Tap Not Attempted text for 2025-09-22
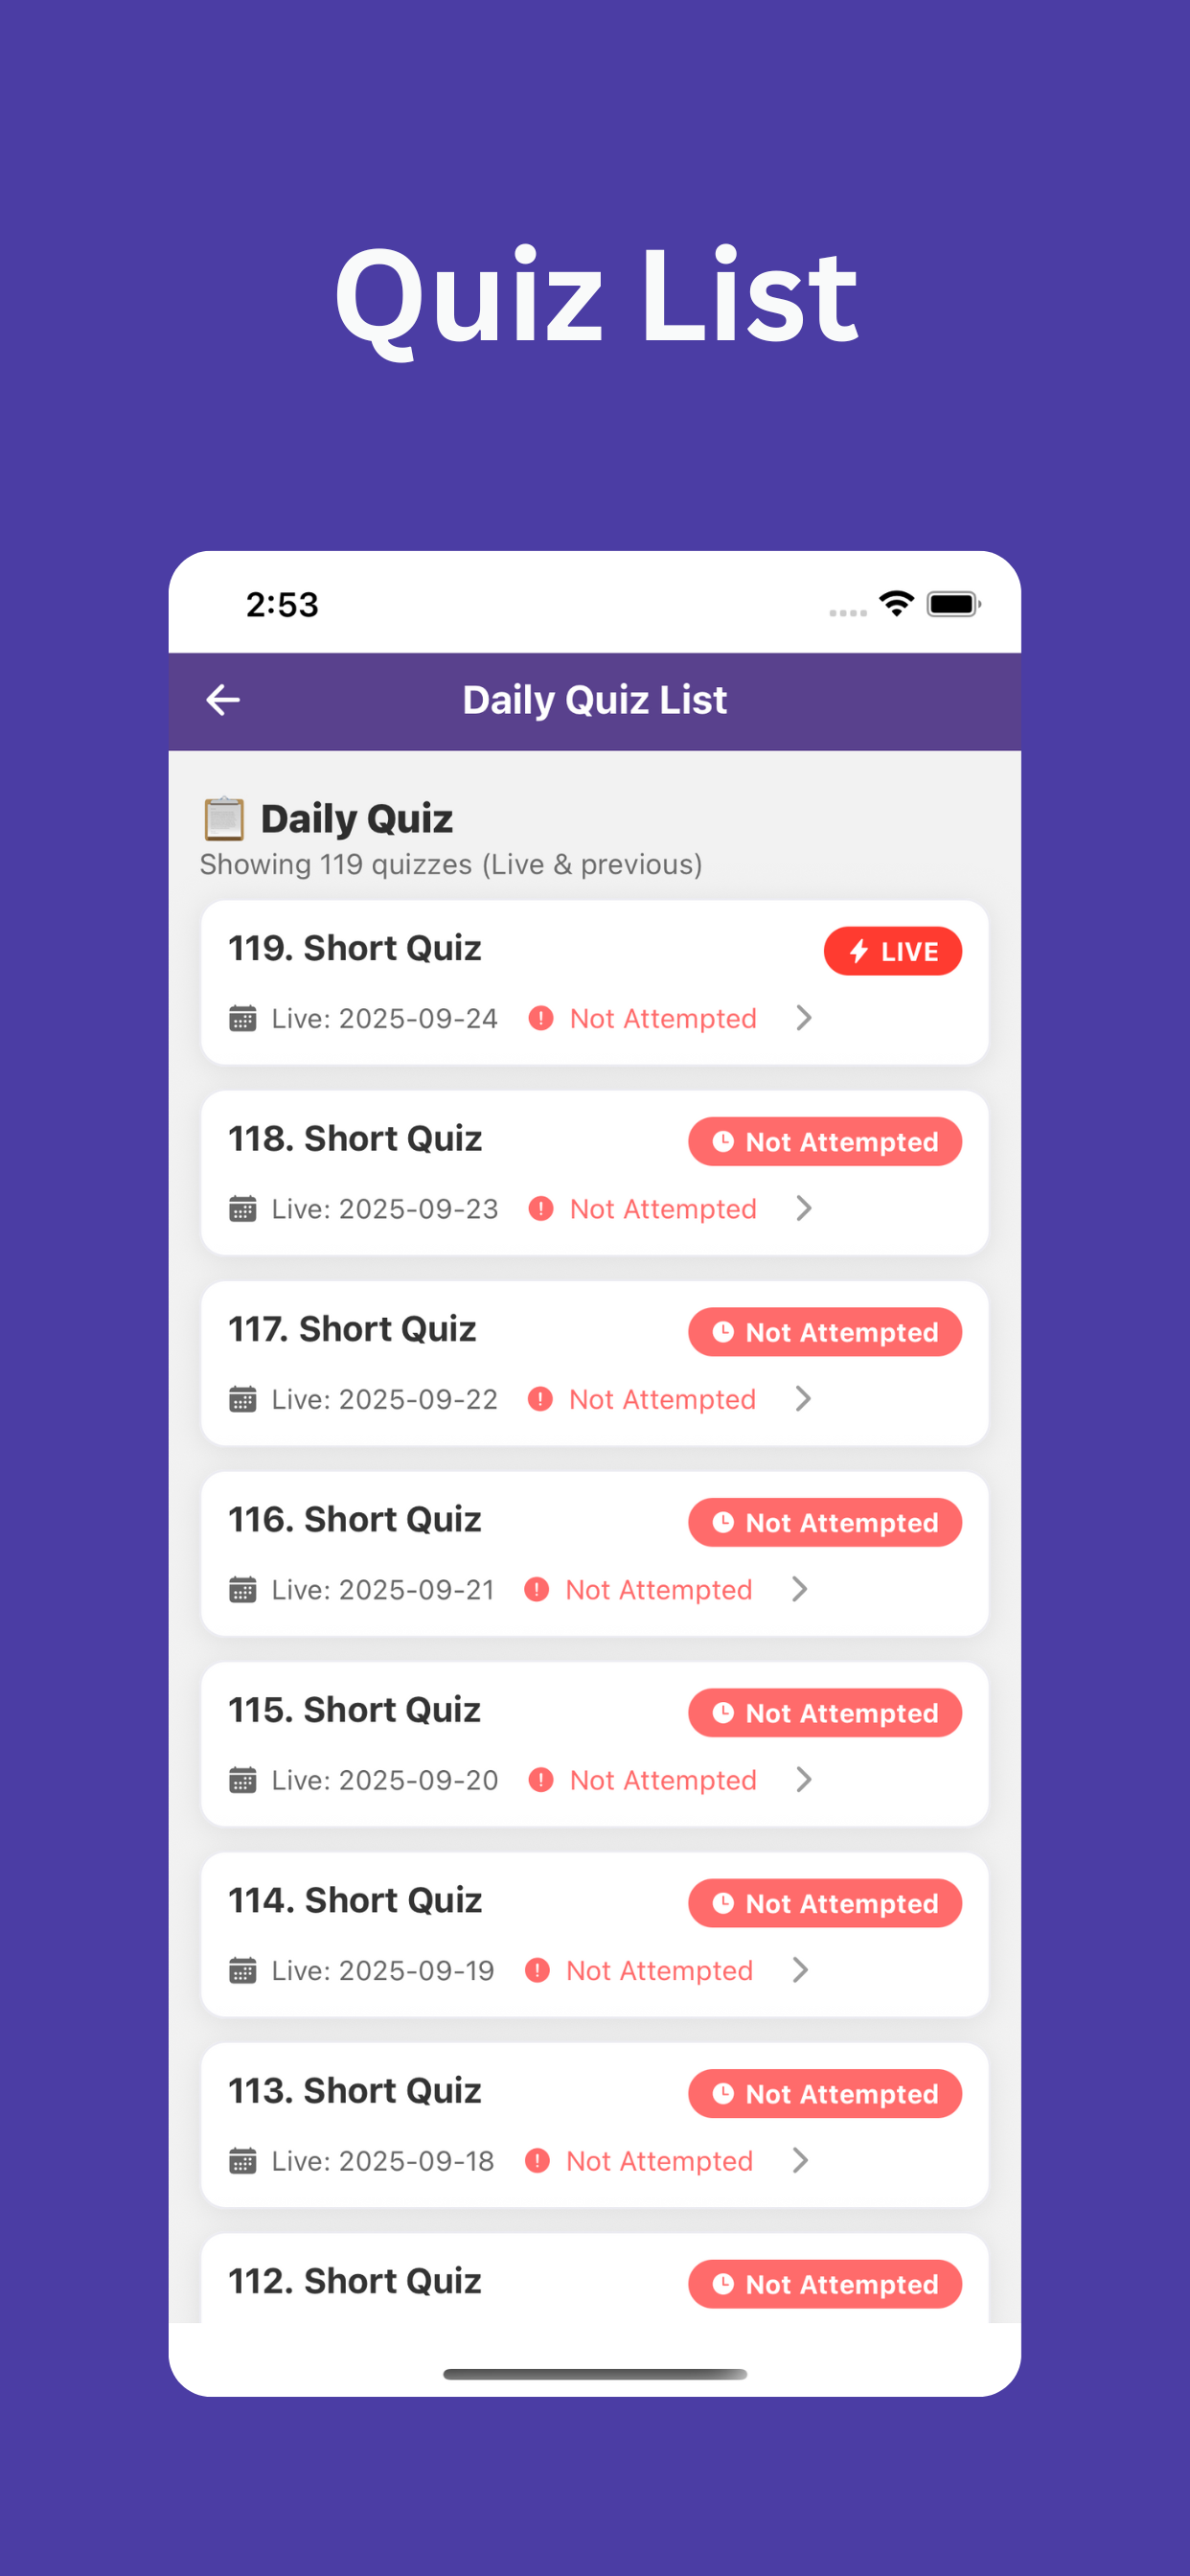The width and height of the screenshot is (1190, 2576). tap(662, 1399)
